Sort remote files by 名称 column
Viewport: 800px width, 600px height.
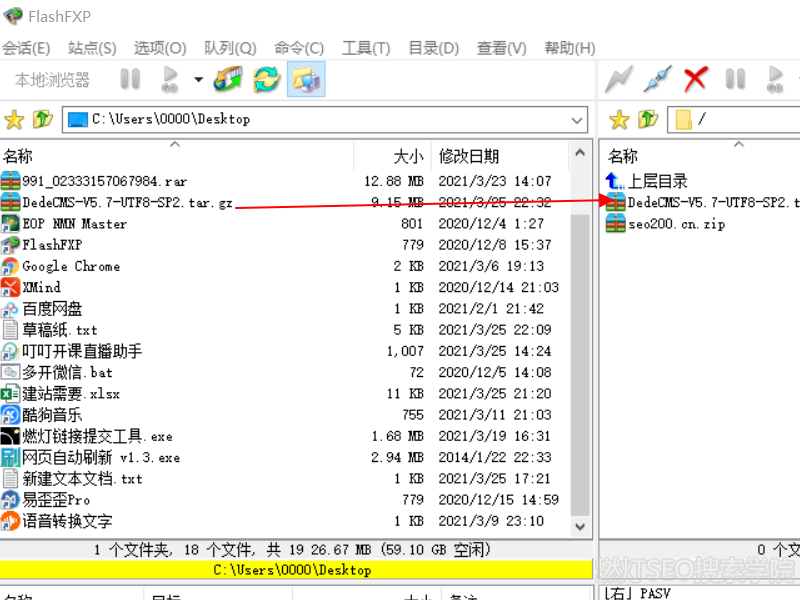(699, 156)
